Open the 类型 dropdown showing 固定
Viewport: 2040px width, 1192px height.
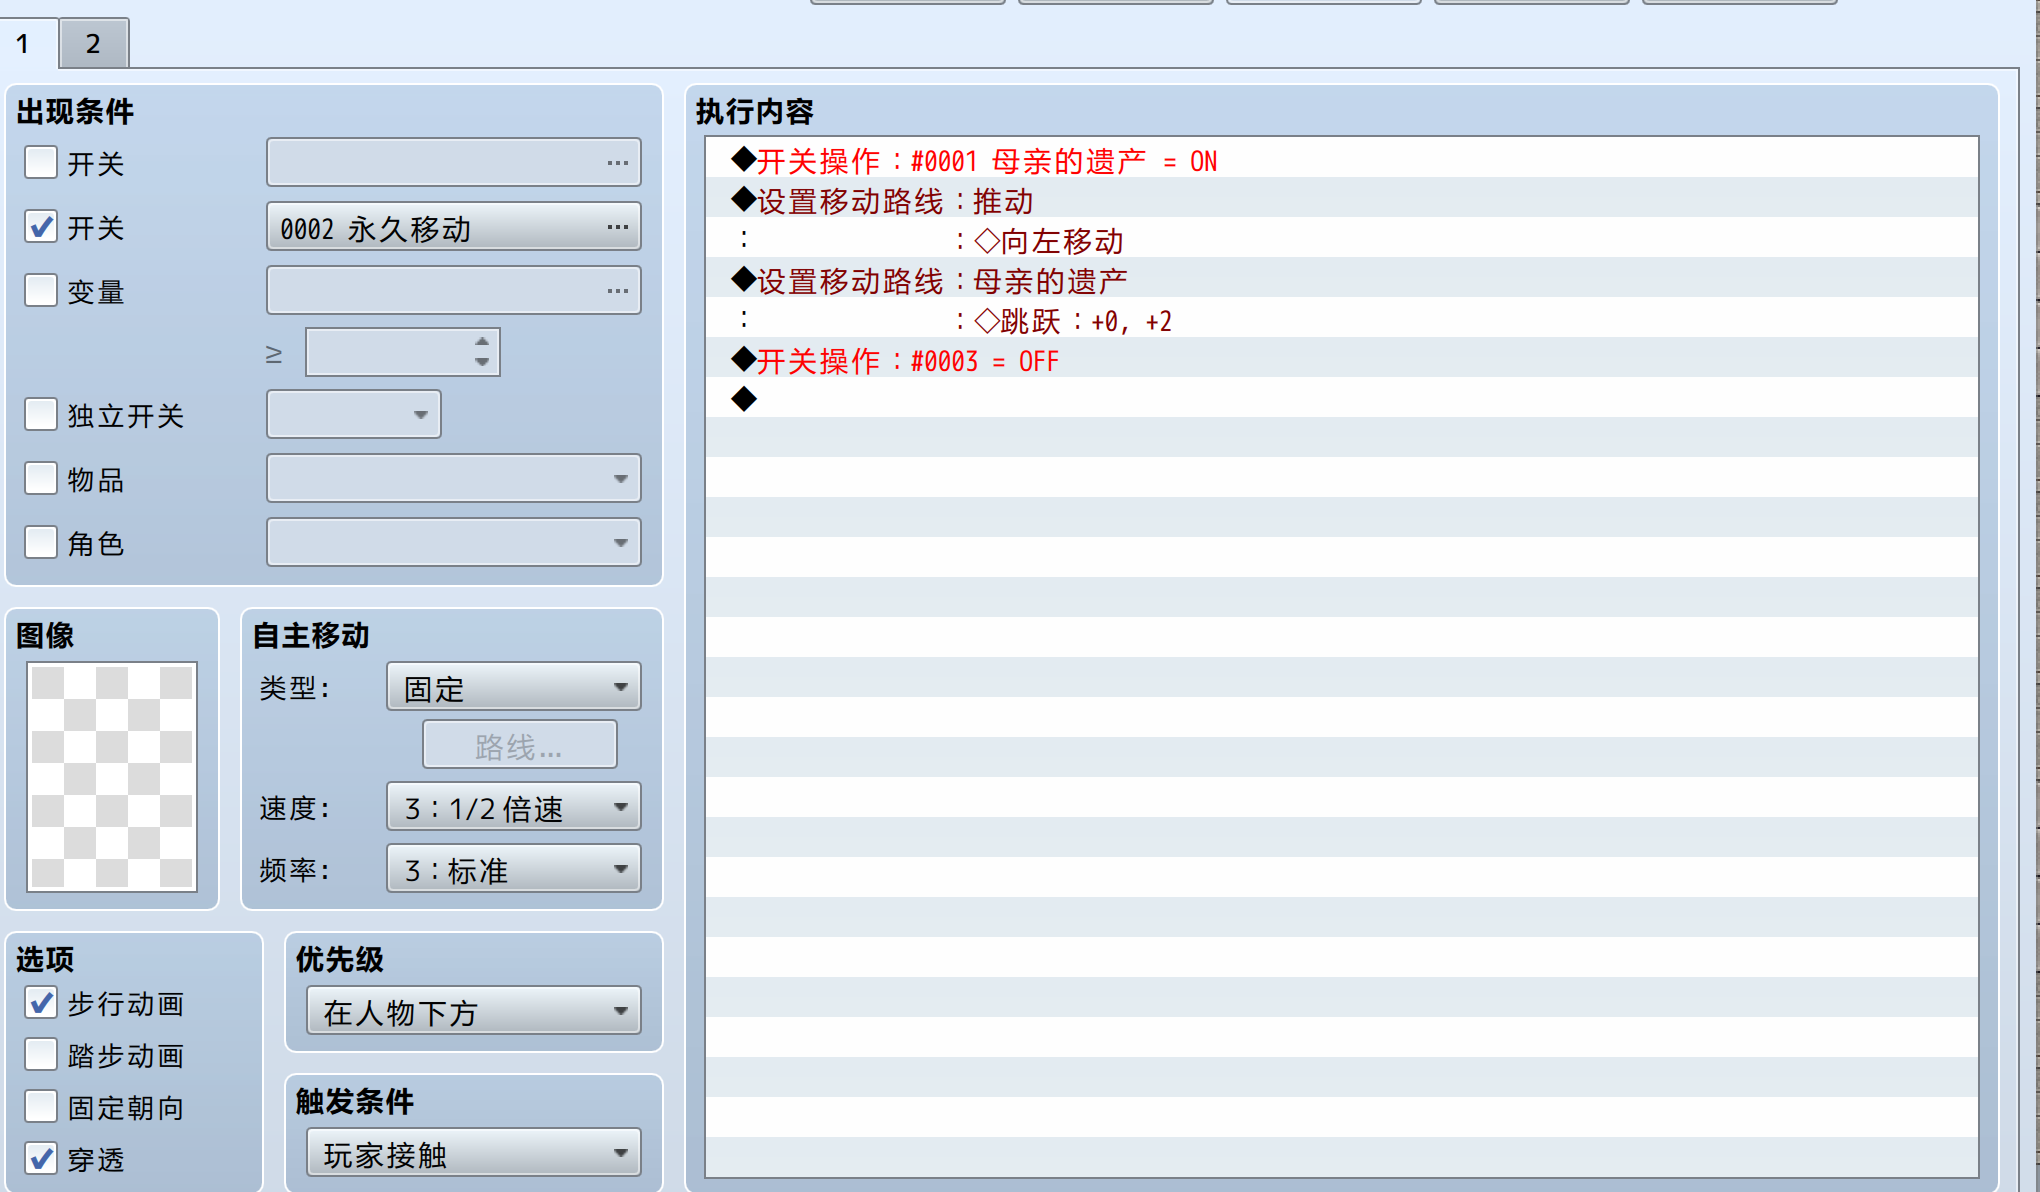[513, 687]
